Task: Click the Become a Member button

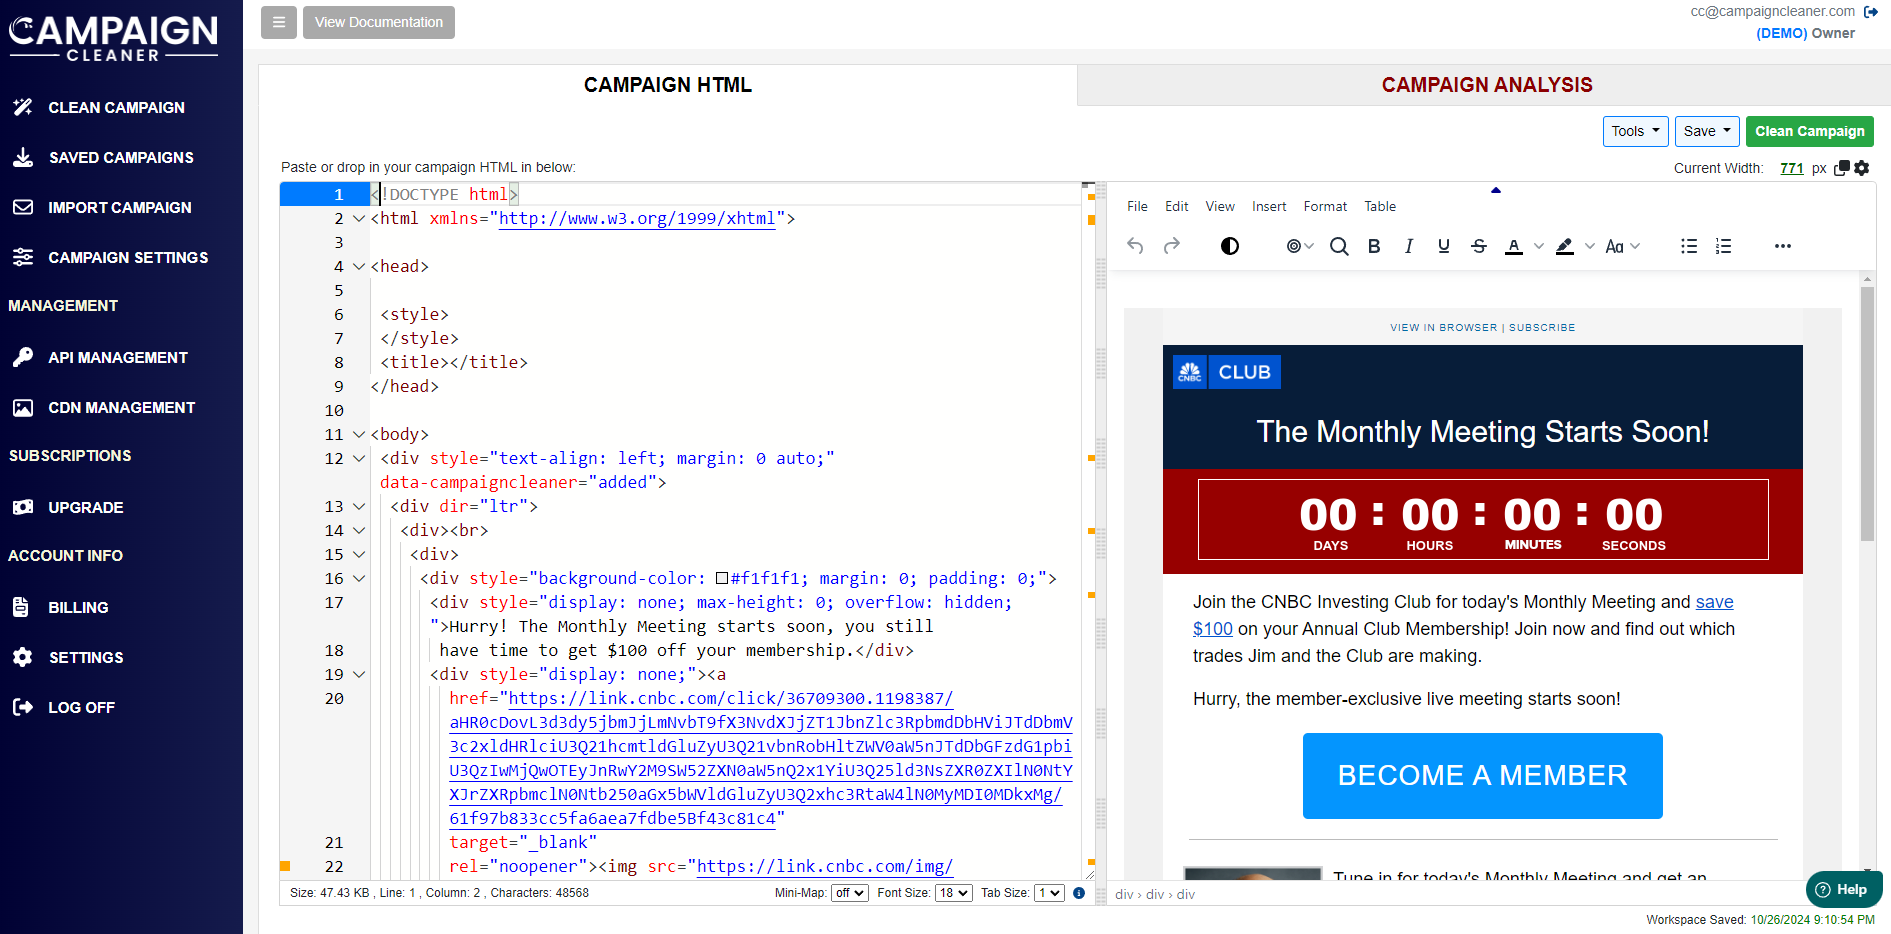Action: pyautogui.click(x=1482, y=776)
